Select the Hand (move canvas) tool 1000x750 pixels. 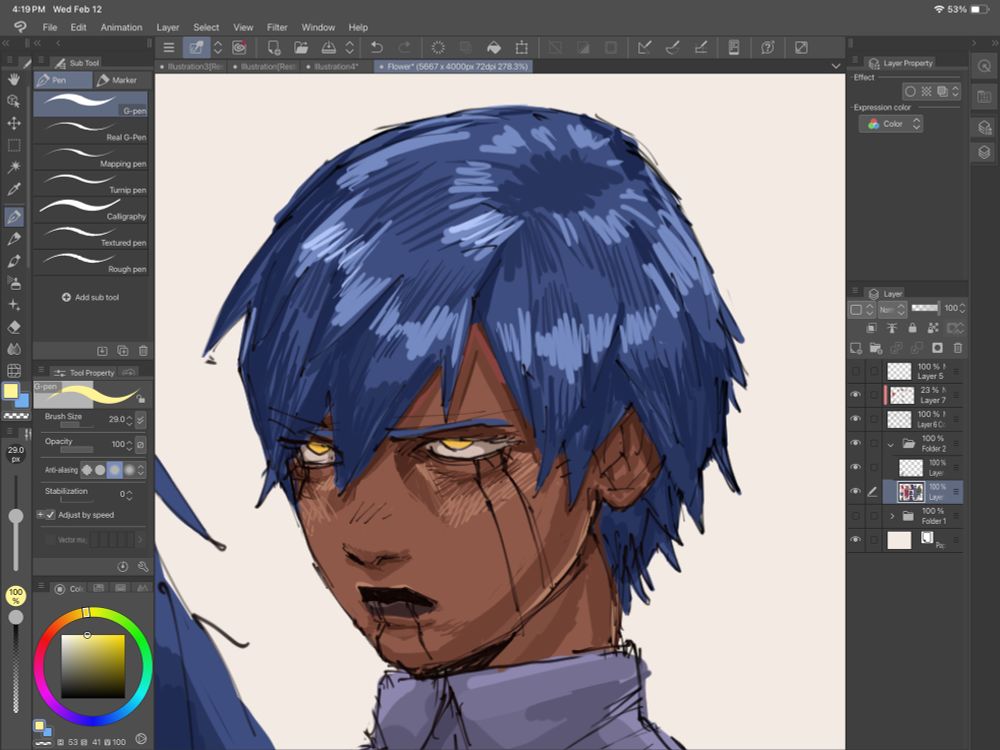14,80
